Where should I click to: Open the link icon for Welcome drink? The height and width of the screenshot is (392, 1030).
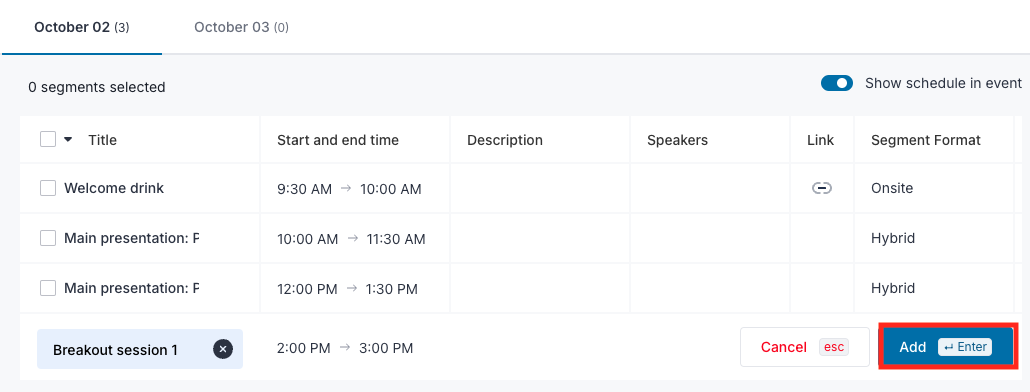(822, 188)
